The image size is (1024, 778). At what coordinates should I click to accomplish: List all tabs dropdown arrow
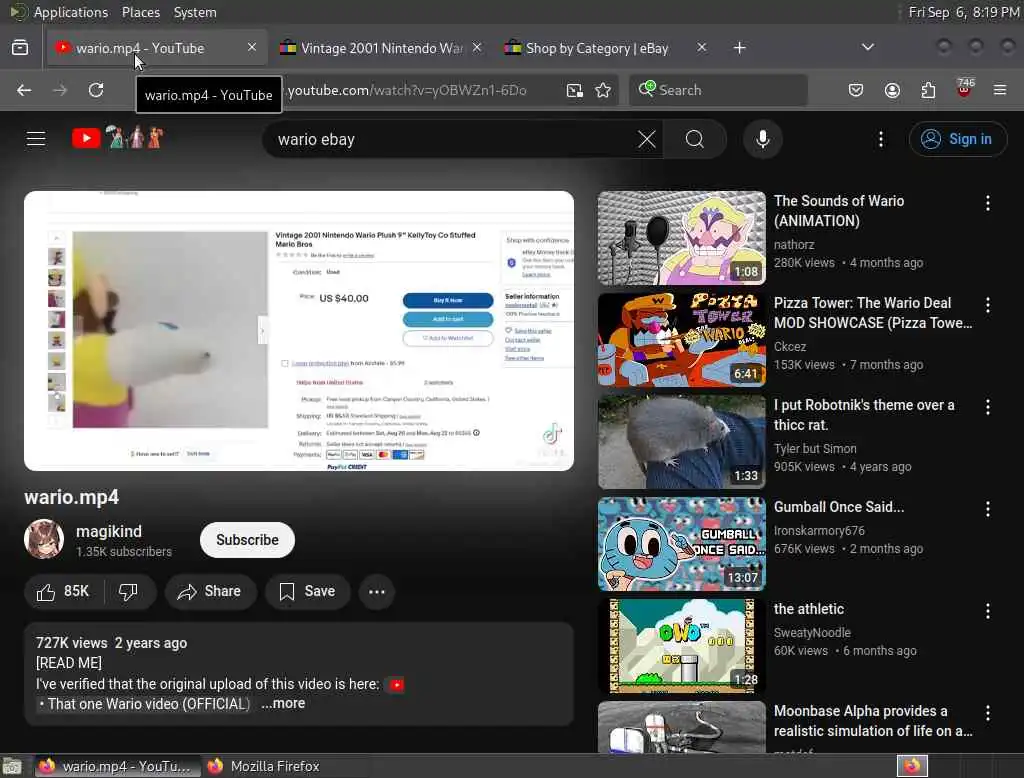(867, 47)
